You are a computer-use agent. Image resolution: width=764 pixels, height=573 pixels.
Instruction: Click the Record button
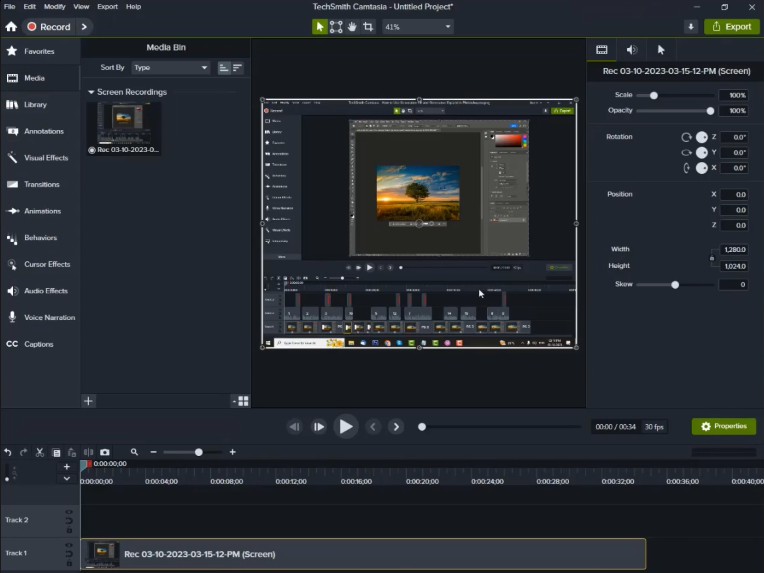[49, 27]
